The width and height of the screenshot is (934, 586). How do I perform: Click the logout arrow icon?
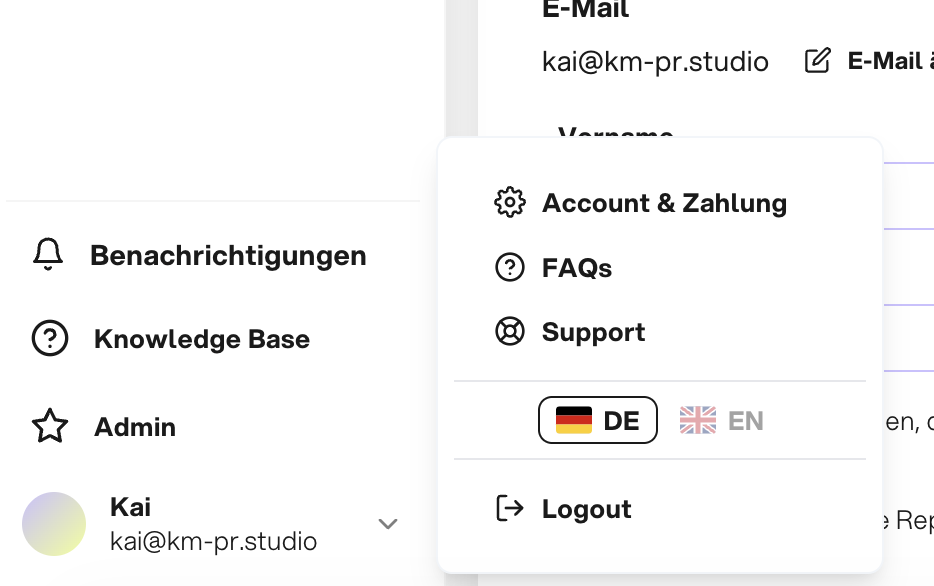click(510, 509)
